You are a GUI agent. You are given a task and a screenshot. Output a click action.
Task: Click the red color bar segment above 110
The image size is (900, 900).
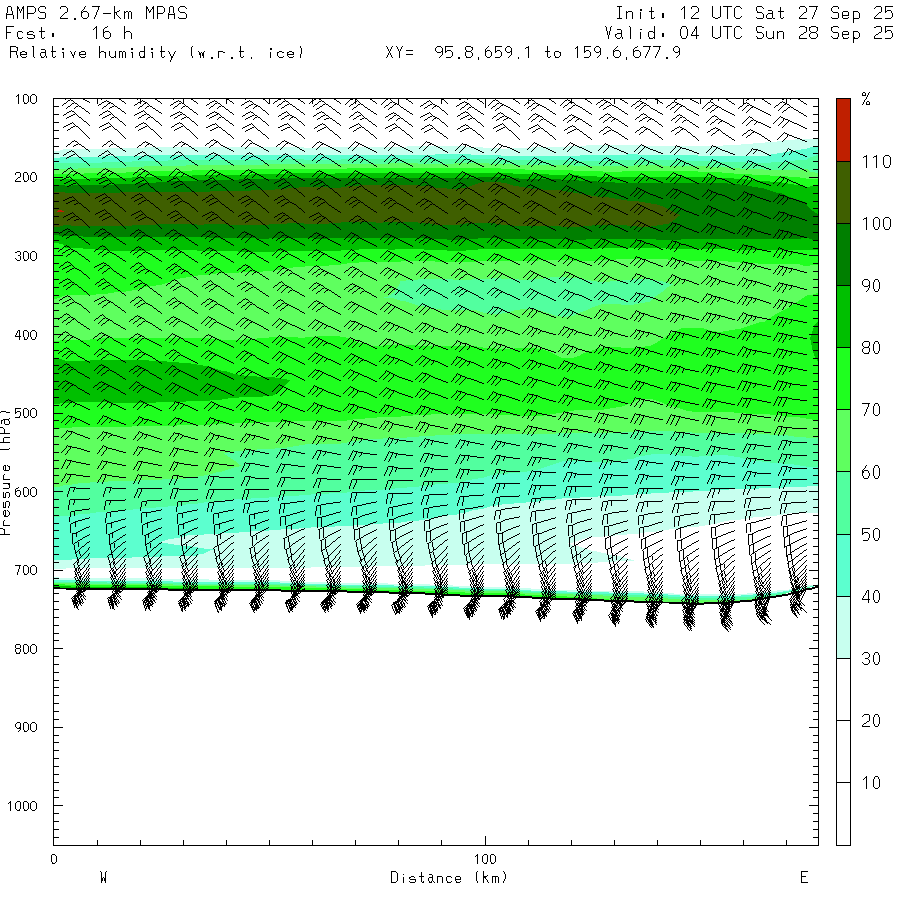[x=843, y=130]
